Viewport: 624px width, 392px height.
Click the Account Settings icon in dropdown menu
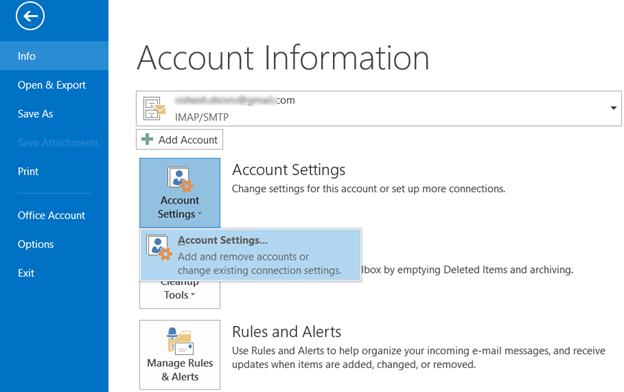[x=159, y=247]
